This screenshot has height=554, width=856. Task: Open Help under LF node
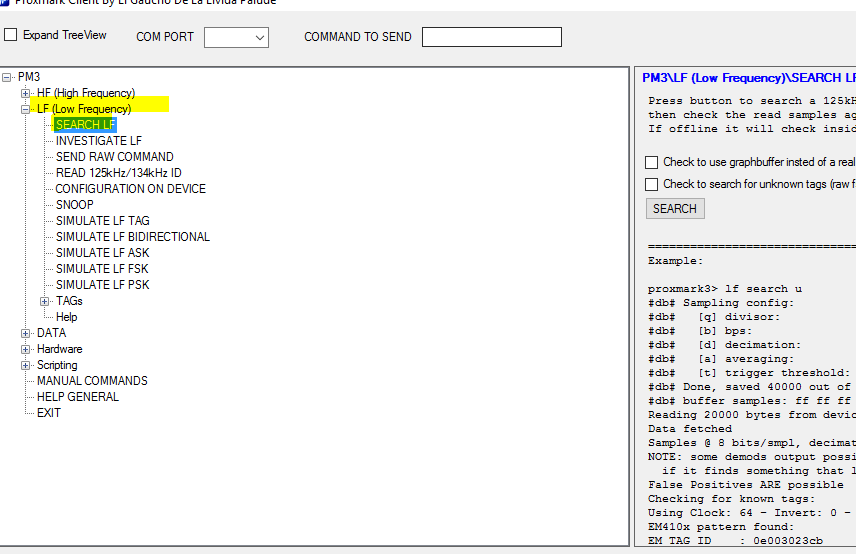(x=67, y=317)
